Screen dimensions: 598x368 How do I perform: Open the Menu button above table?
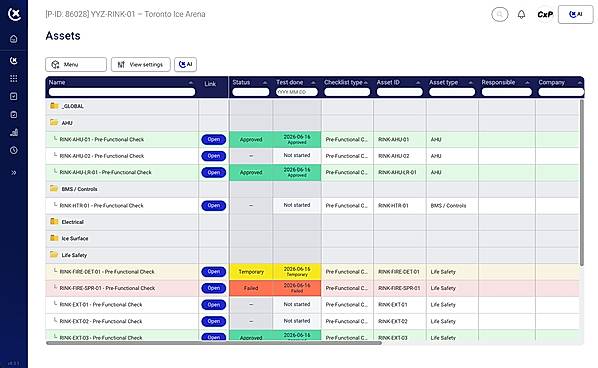tap(76, 64)
